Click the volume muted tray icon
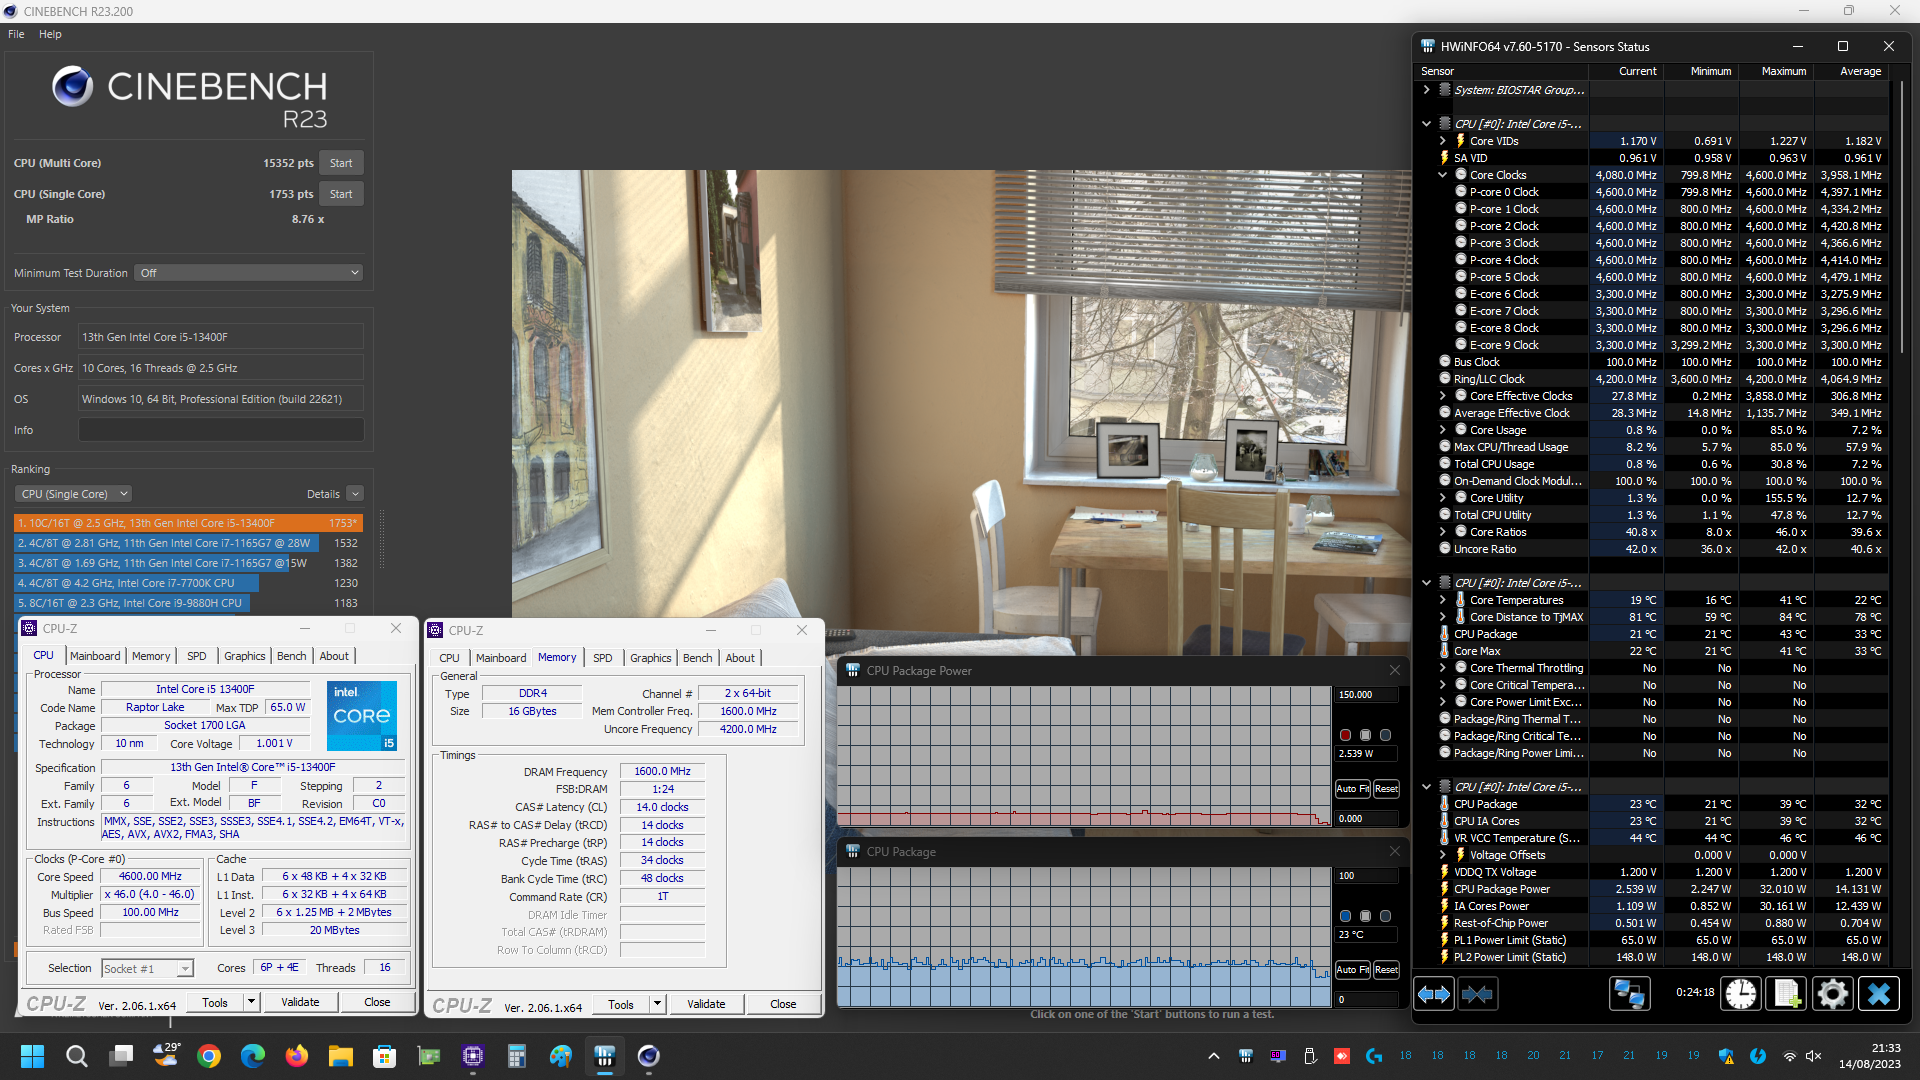Viewport: 1920px width, 1080px height. (1814, 1056)
